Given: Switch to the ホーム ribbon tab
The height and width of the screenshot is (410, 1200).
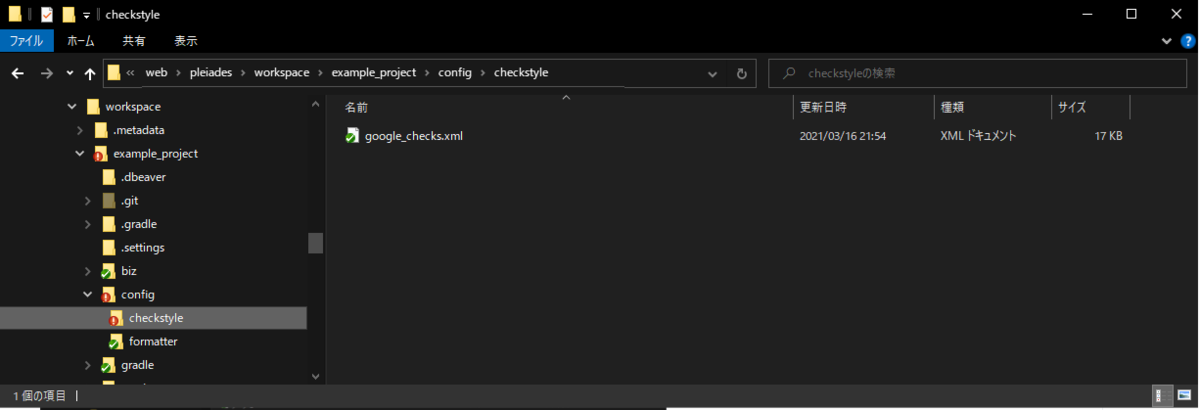Looking at the screenshot, I should (x=81, y=41).
